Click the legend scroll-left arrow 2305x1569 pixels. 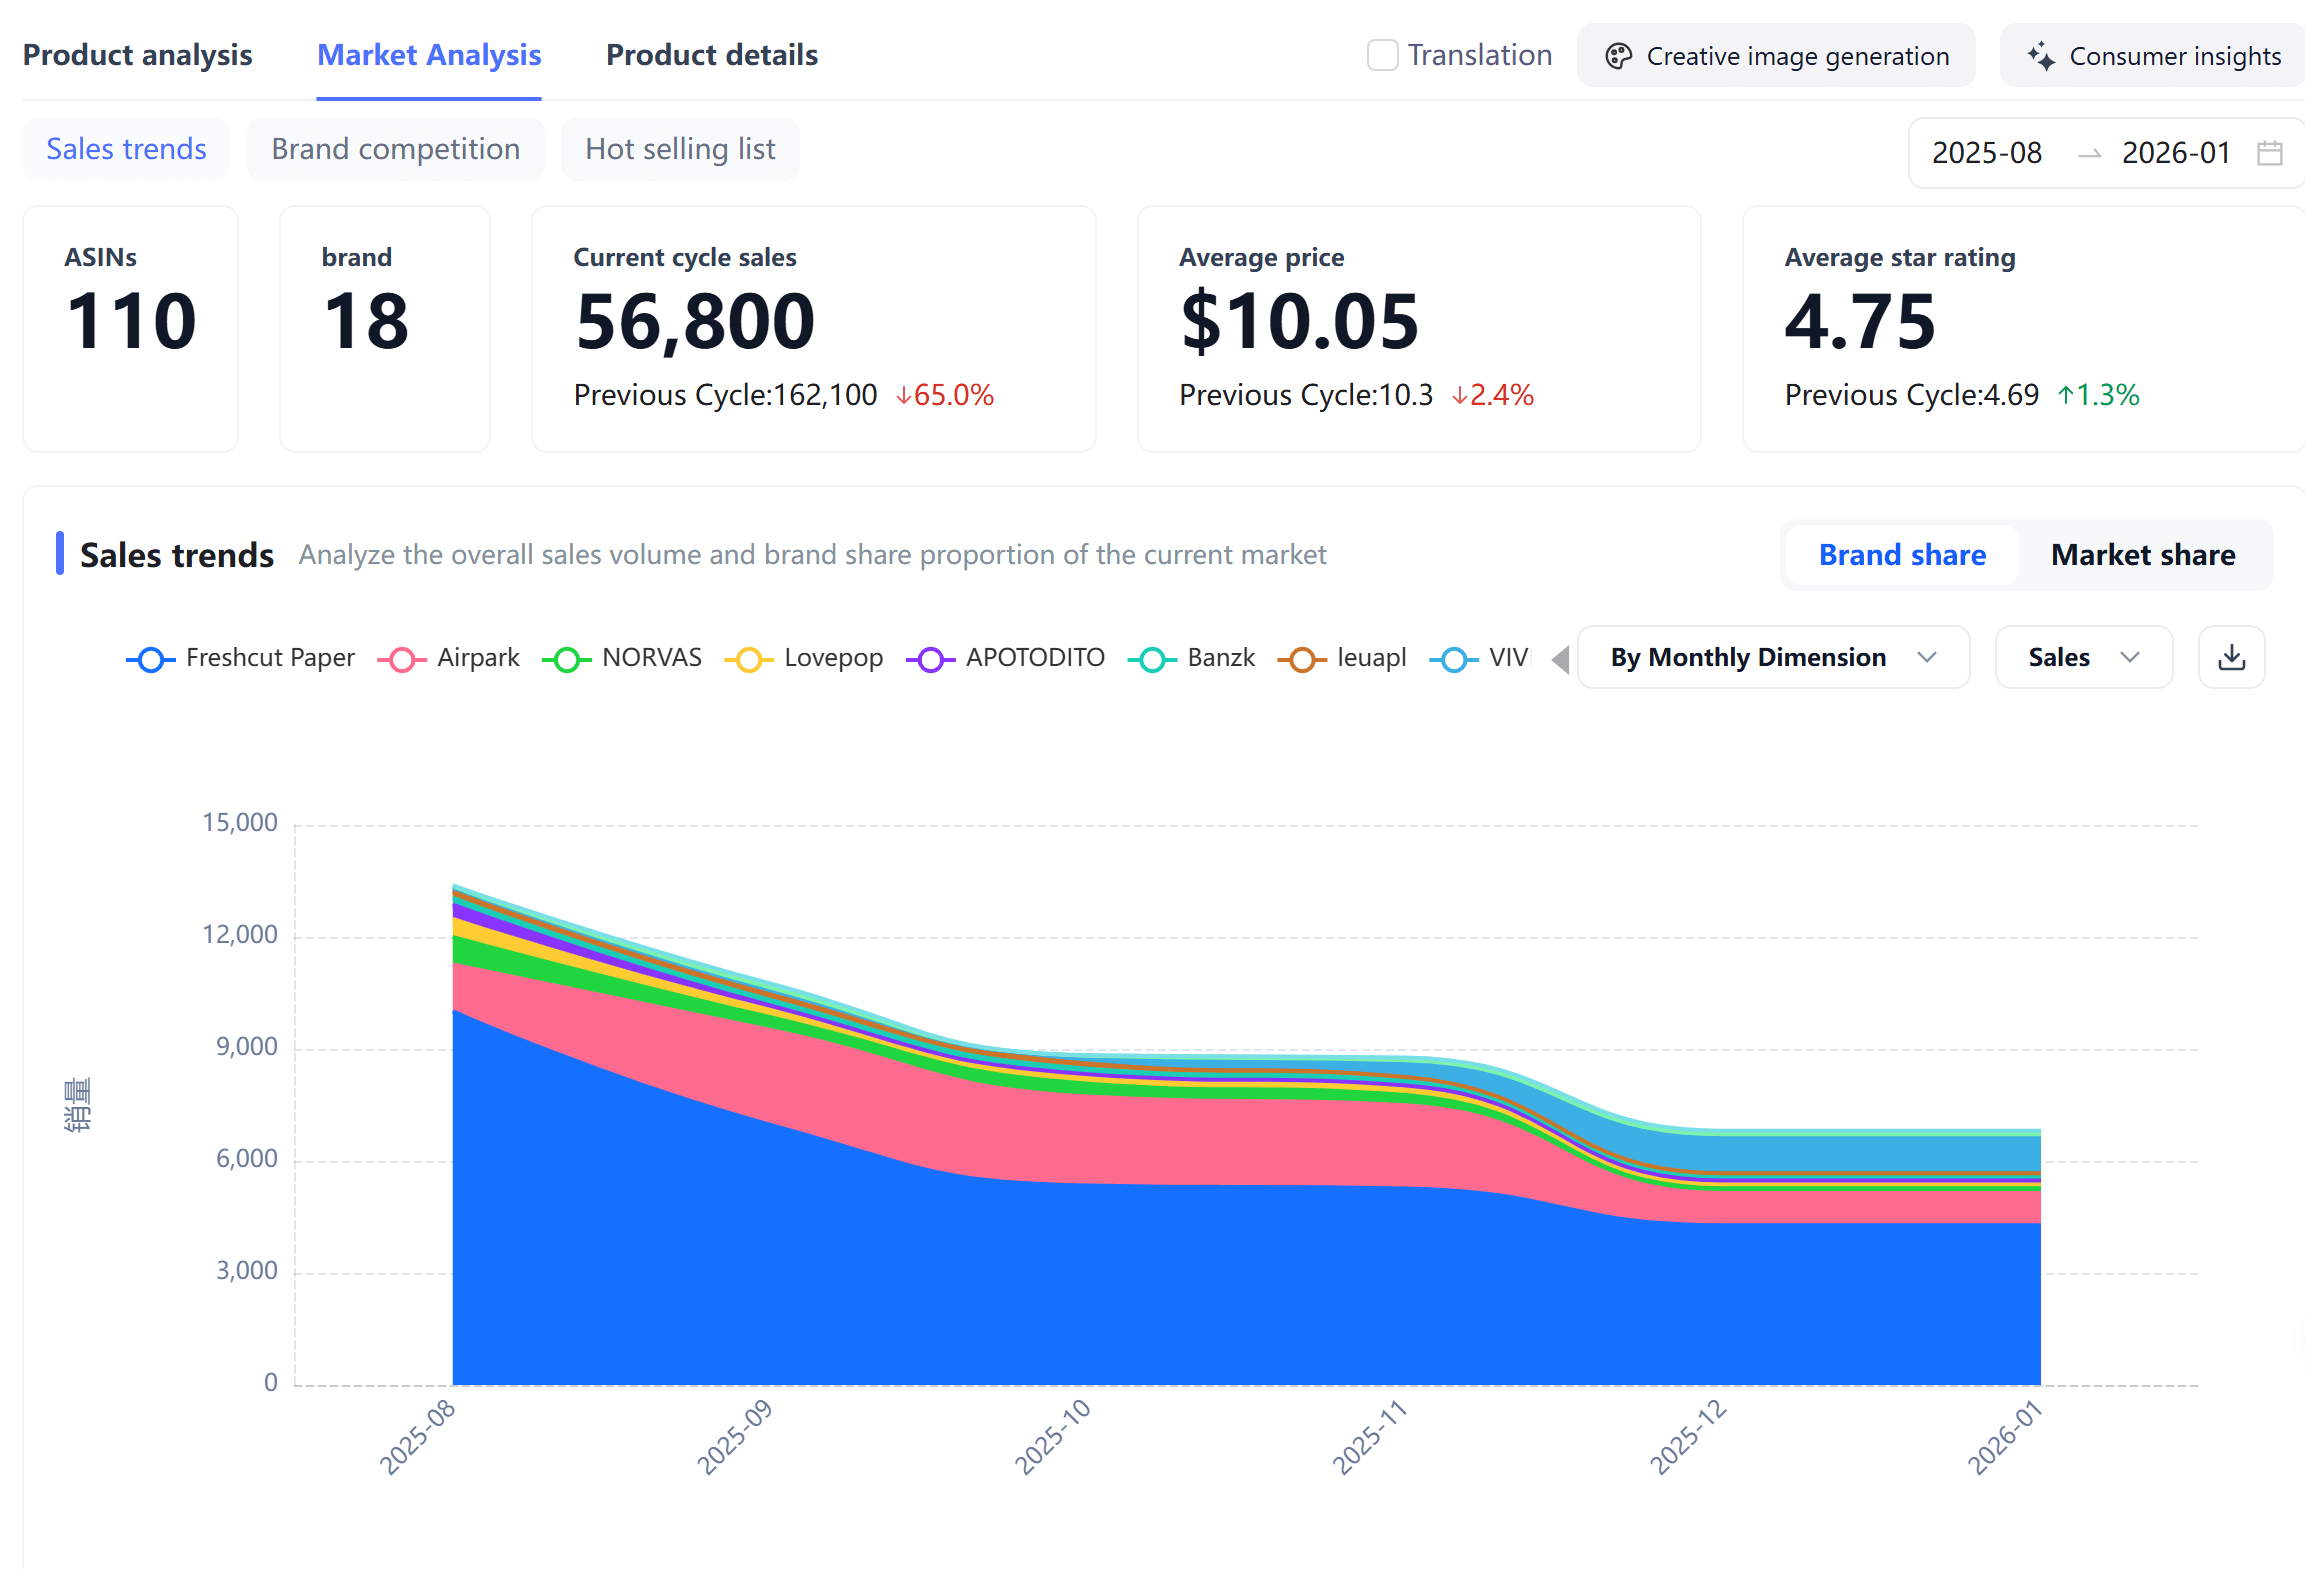tap(1560, 659)
